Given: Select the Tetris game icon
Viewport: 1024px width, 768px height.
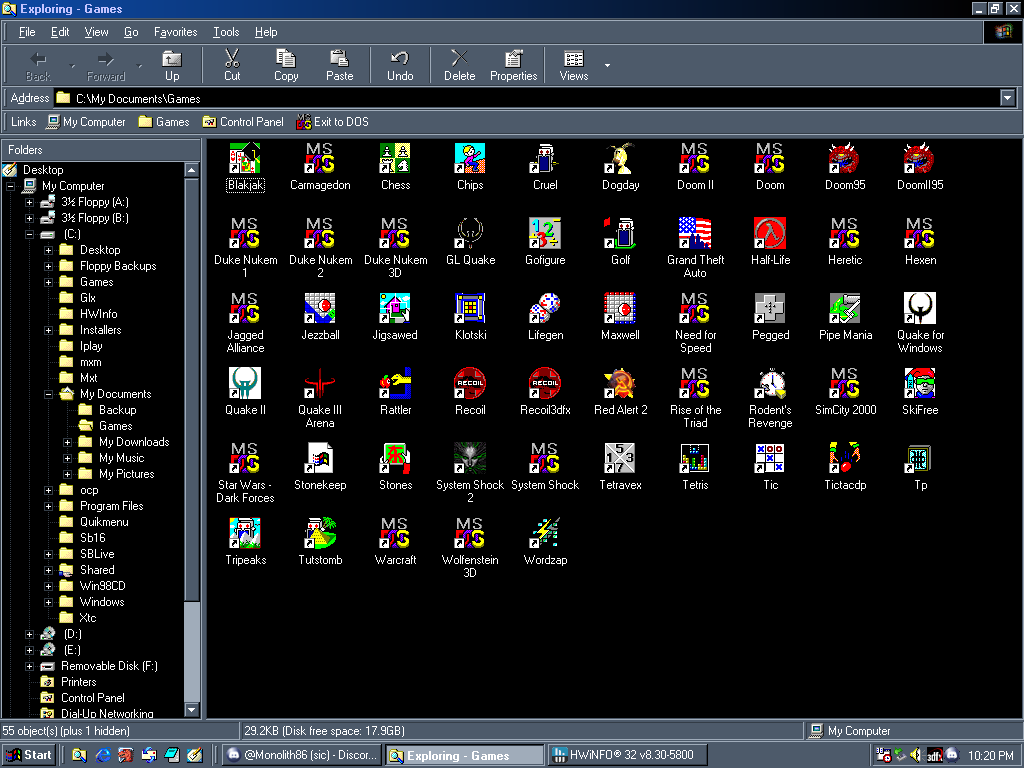Looking at the screenshot, I should tap(695, 459).
